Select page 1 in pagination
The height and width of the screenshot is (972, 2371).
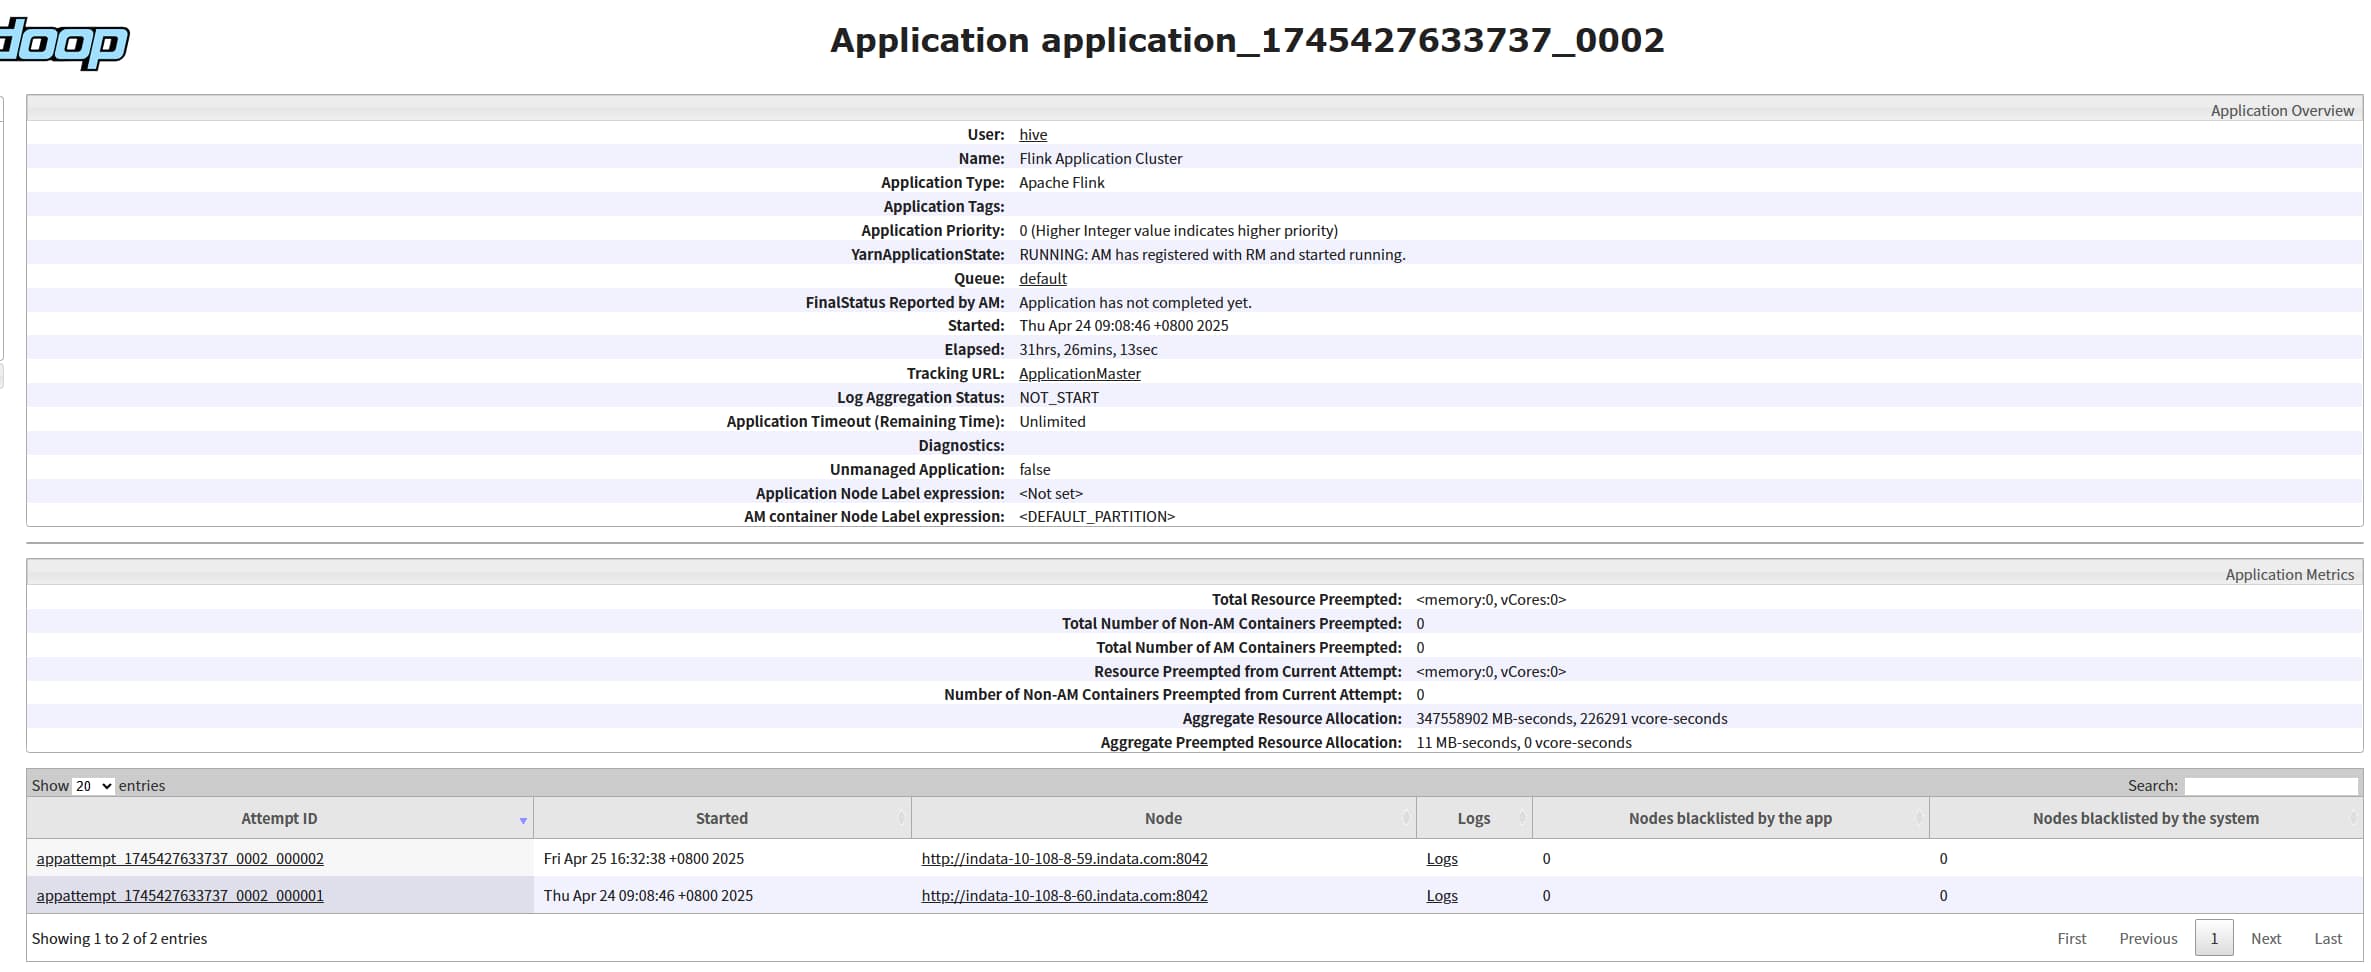click(2214, 939)
